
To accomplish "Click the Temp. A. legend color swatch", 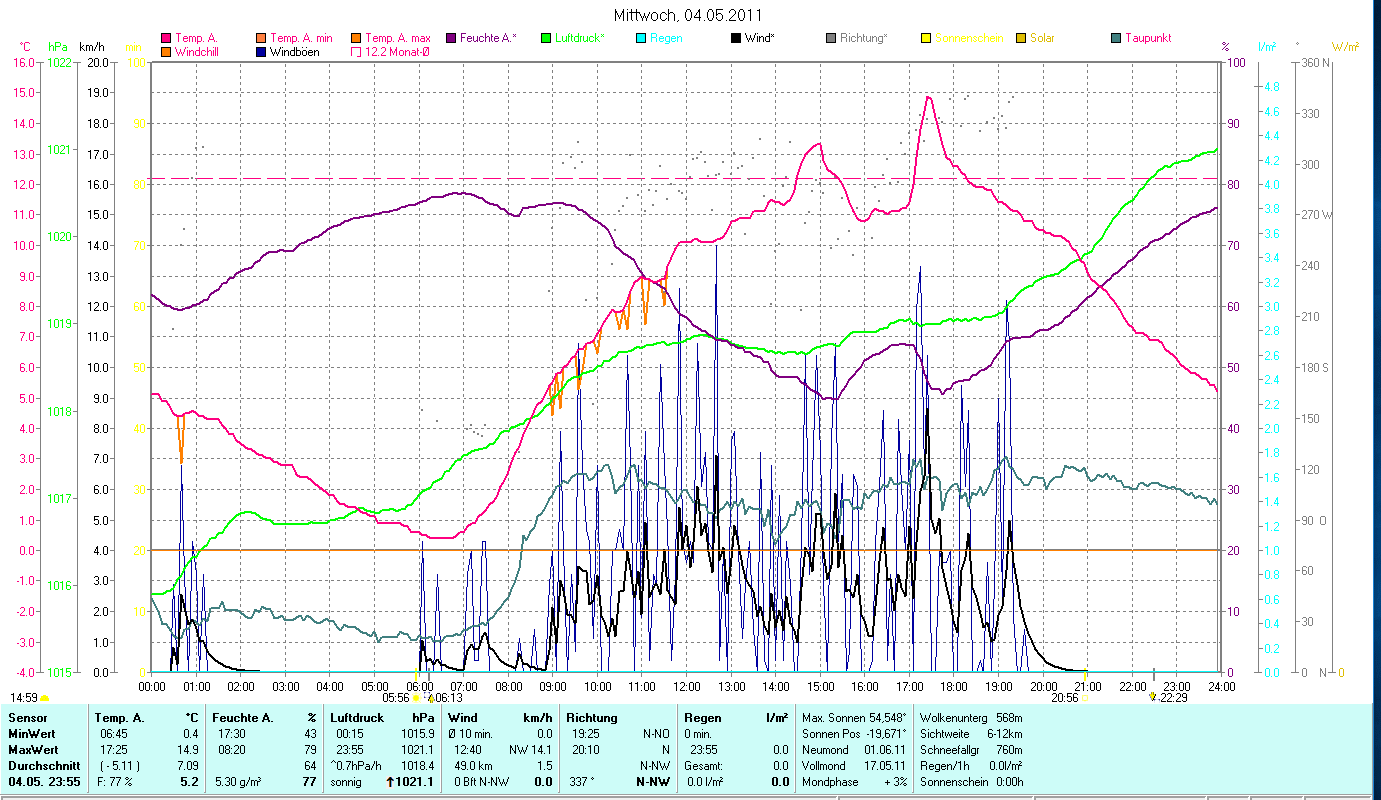I will [165, 38].
